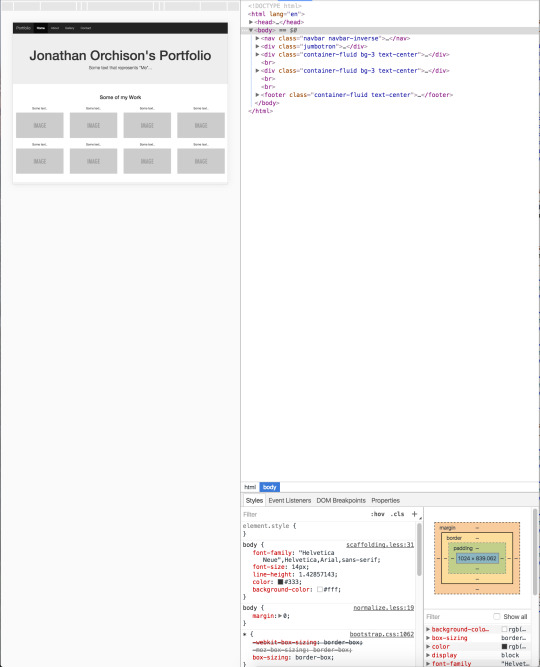The image size is (540, 667).
Task: Click the struck-out -webkit-box-sizing declaration
Action: tap(308, 642)
